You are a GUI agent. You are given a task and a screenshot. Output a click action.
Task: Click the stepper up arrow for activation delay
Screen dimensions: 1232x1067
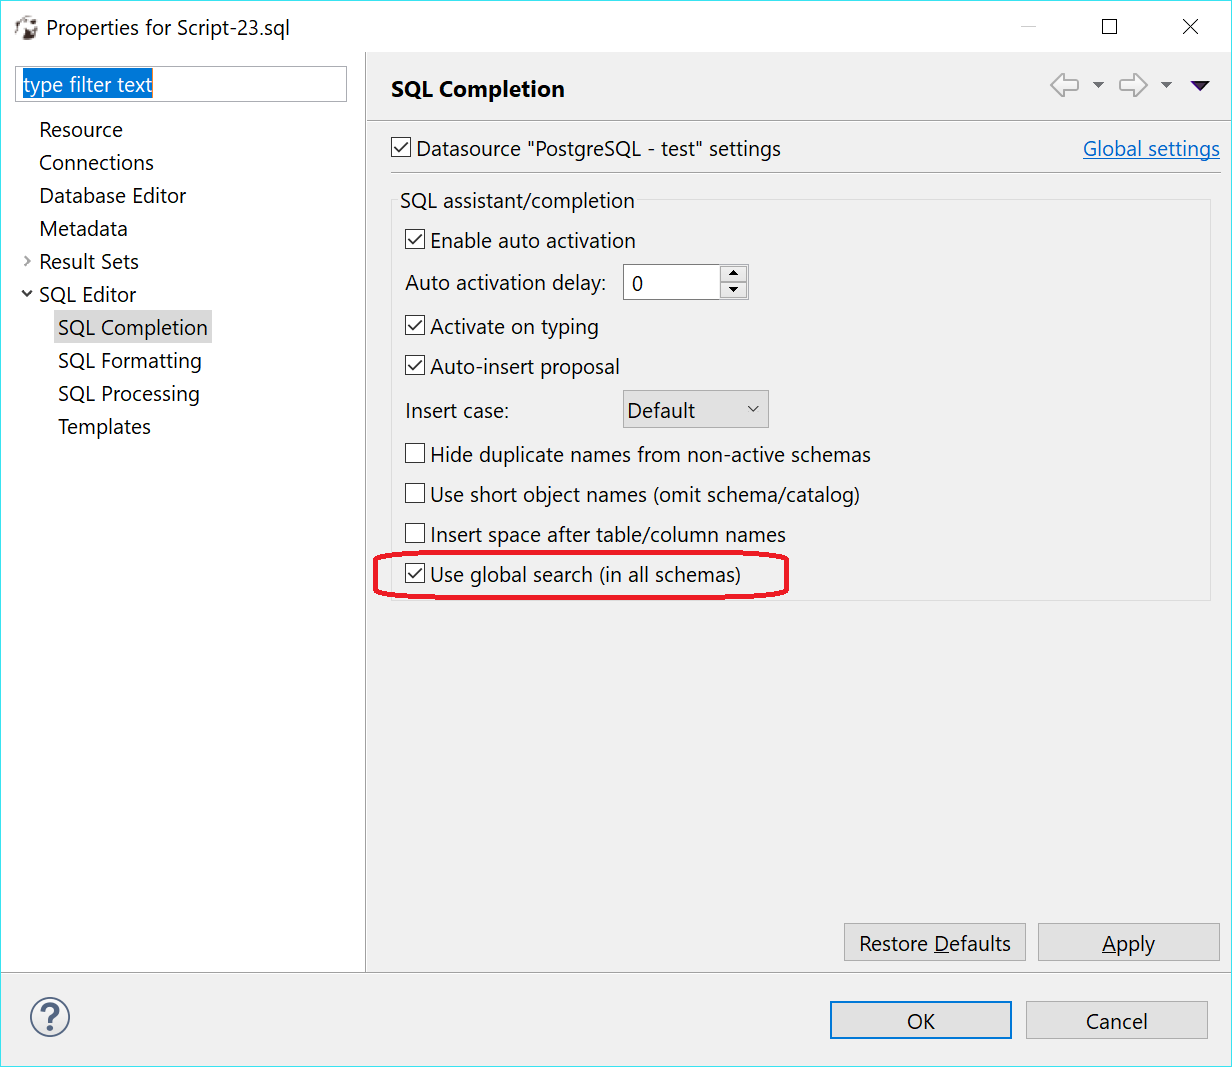[x=733, y=274]
